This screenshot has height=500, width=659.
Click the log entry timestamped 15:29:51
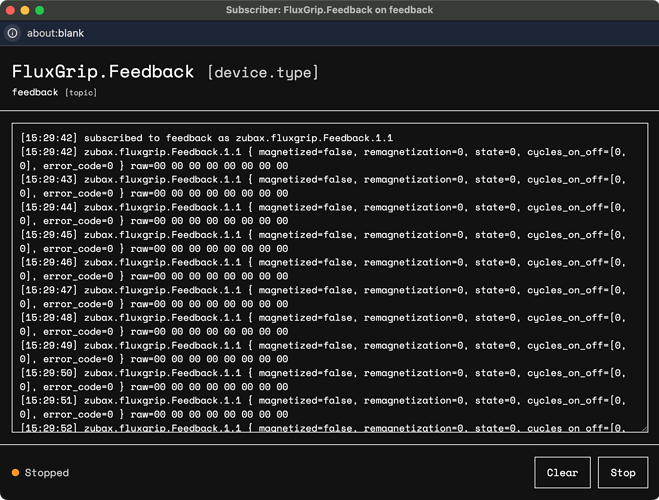pyautogui.click(x=323, y=407)
